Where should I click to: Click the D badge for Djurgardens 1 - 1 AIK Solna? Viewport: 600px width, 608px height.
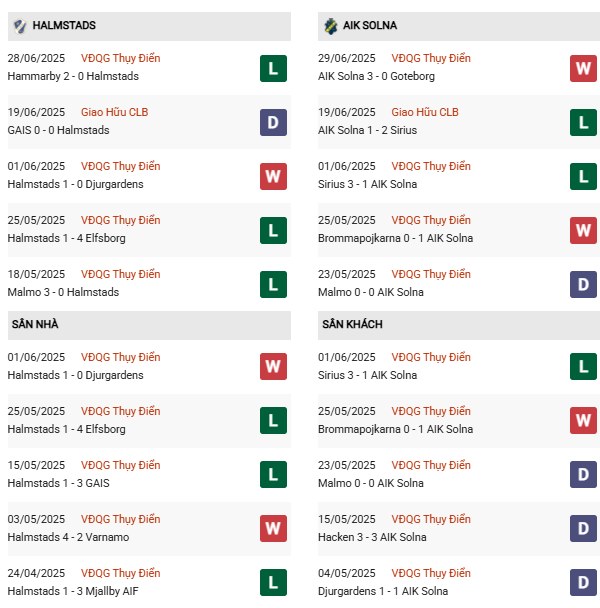pos(583,583)
